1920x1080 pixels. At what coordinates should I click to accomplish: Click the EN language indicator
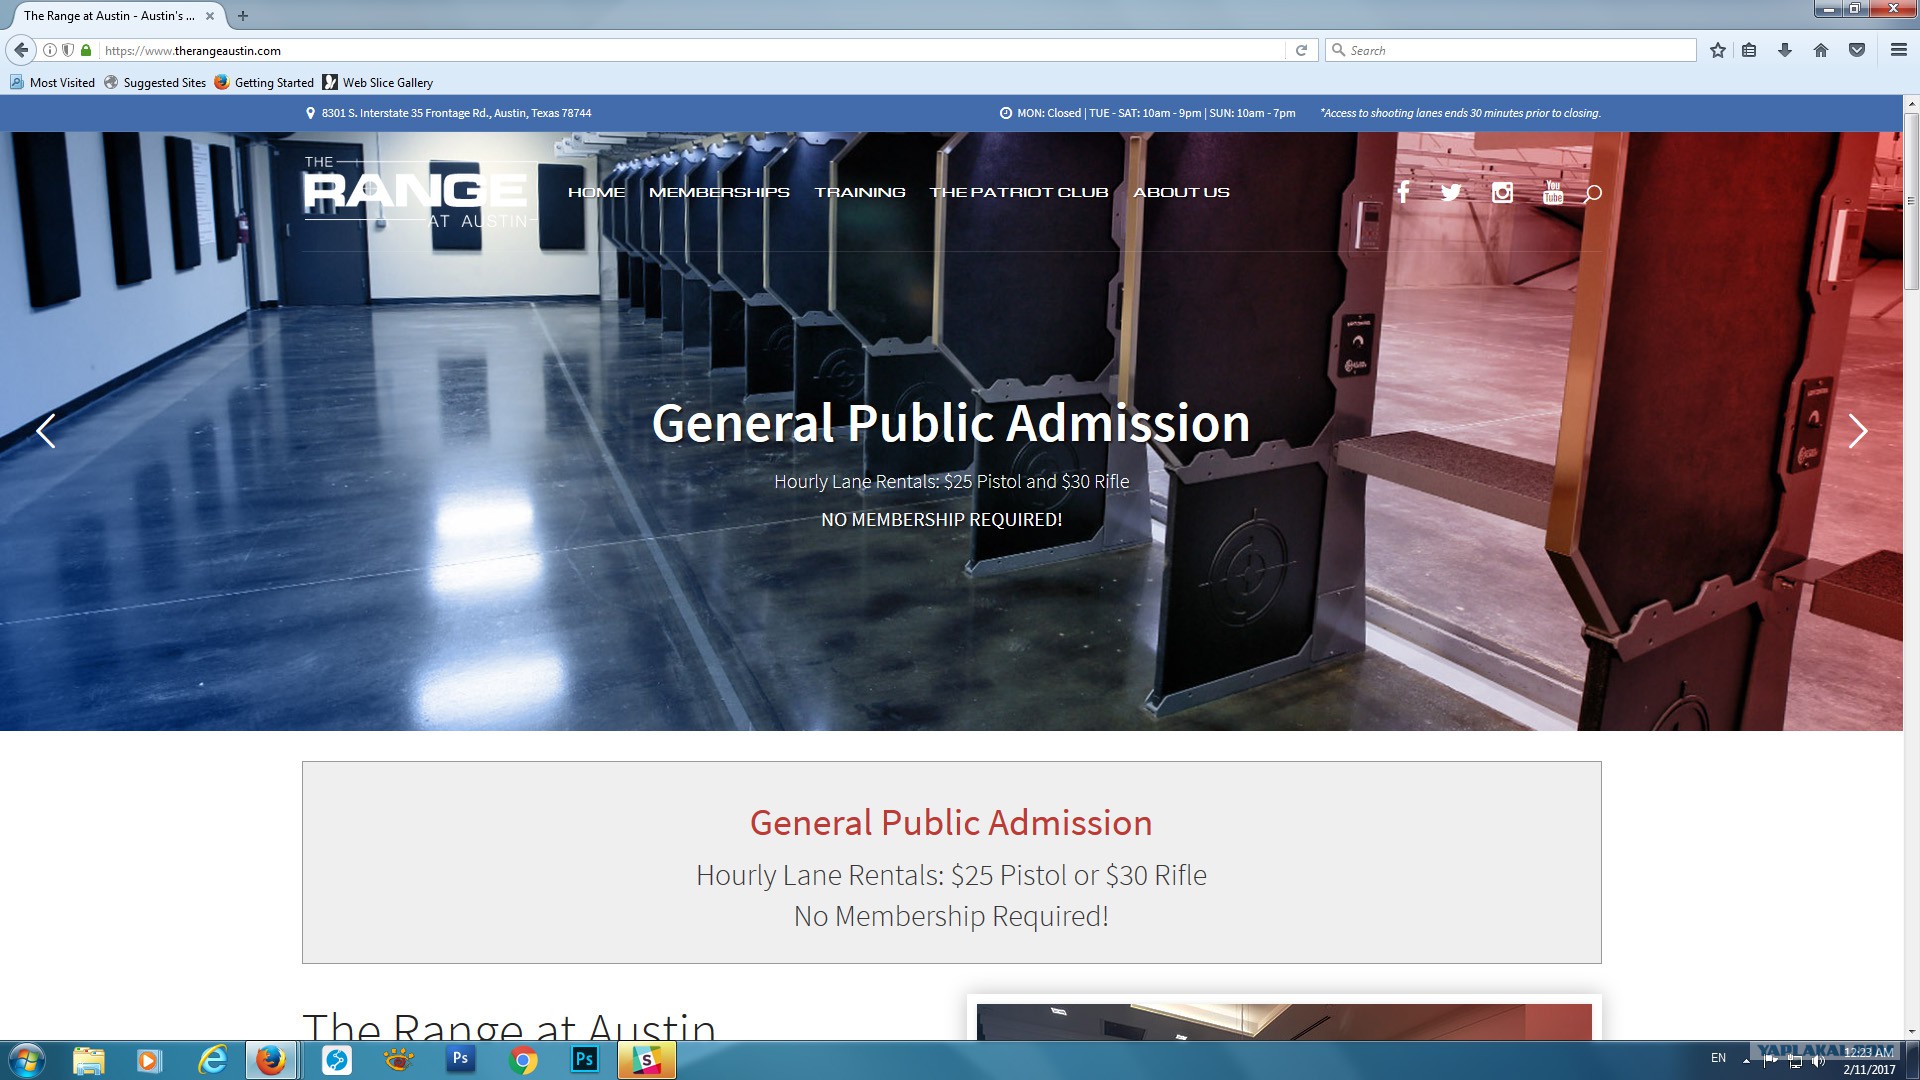click(x=1718, y=1058)
